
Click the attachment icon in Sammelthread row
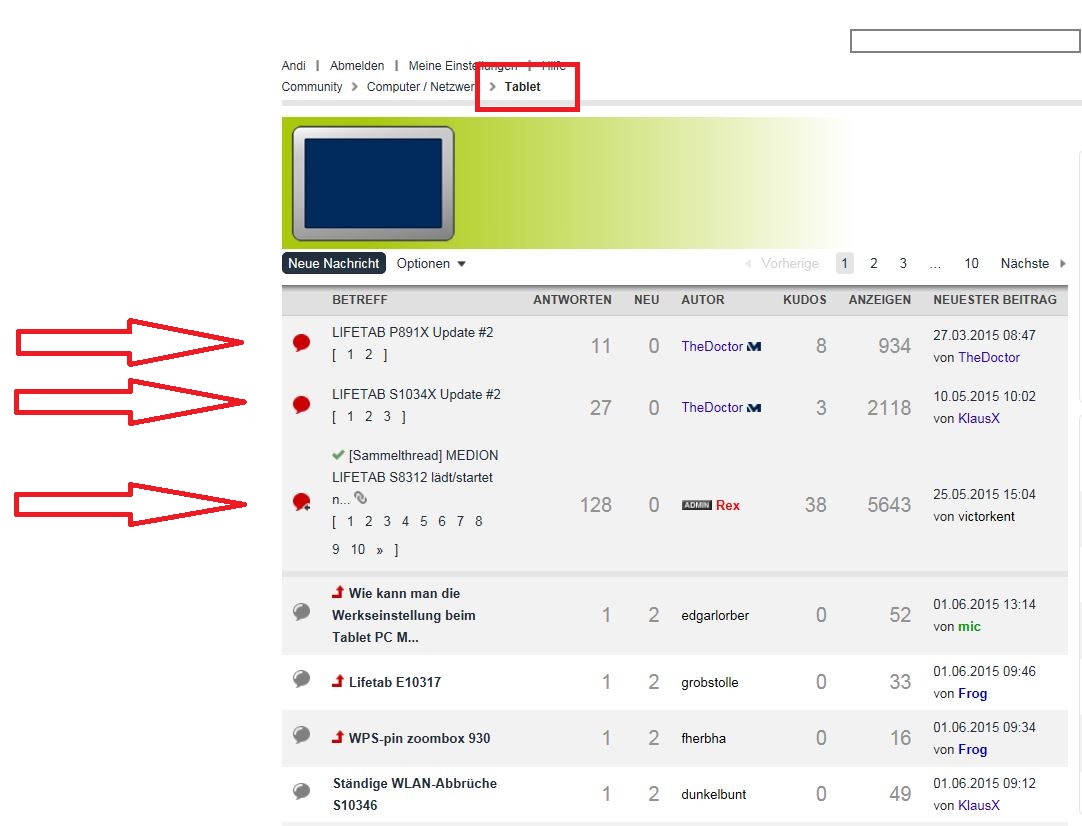pos(361,498)
